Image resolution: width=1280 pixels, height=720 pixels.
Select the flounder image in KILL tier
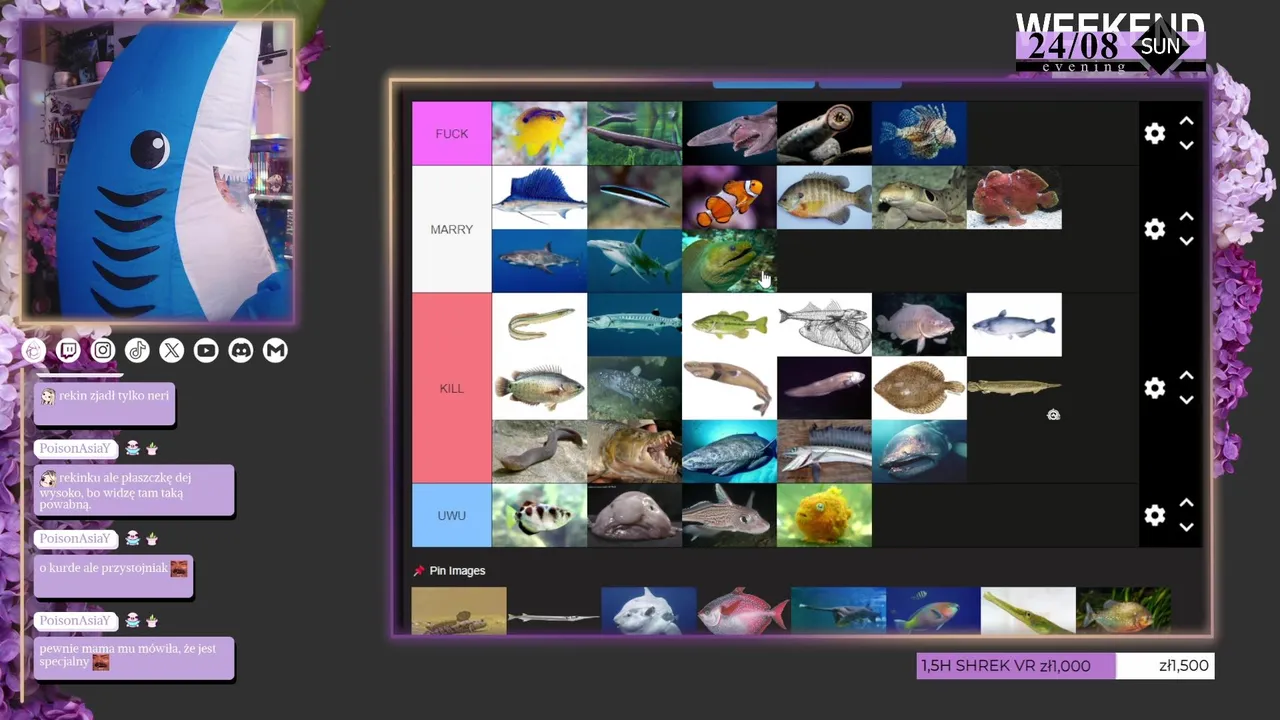pos(920,388)
